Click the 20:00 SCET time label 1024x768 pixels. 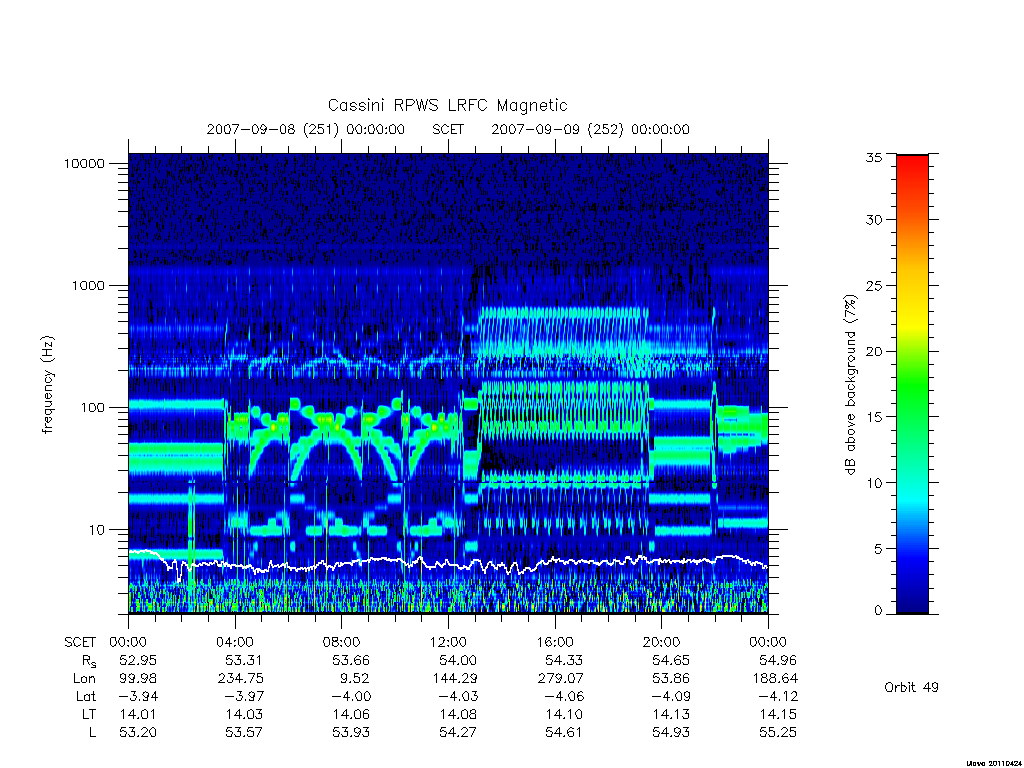pyautogui.click(x=662, y=642)
